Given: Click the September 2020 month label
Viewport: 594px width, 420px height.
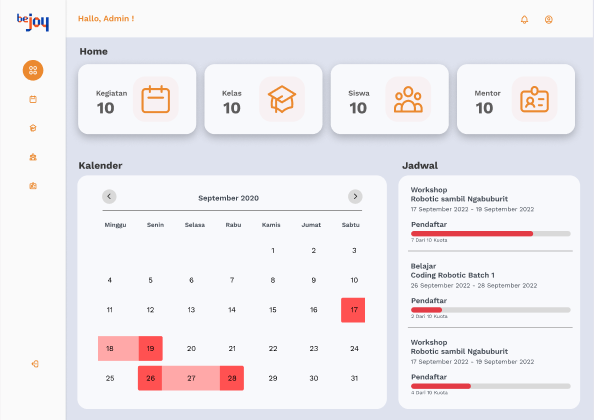Looking at the screenshot, I should (x=228, y=198).
